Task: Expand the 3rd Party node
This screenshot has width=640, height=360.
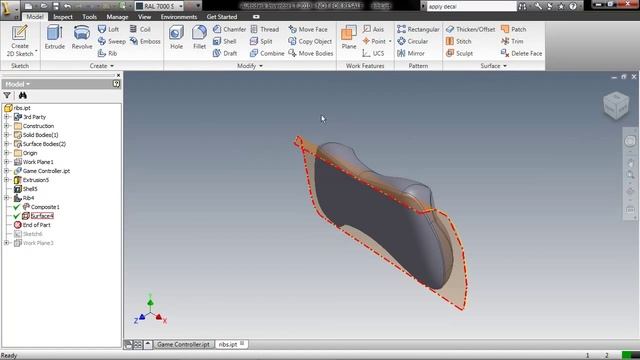Action: pyautogui.click(x=7, y=117)
